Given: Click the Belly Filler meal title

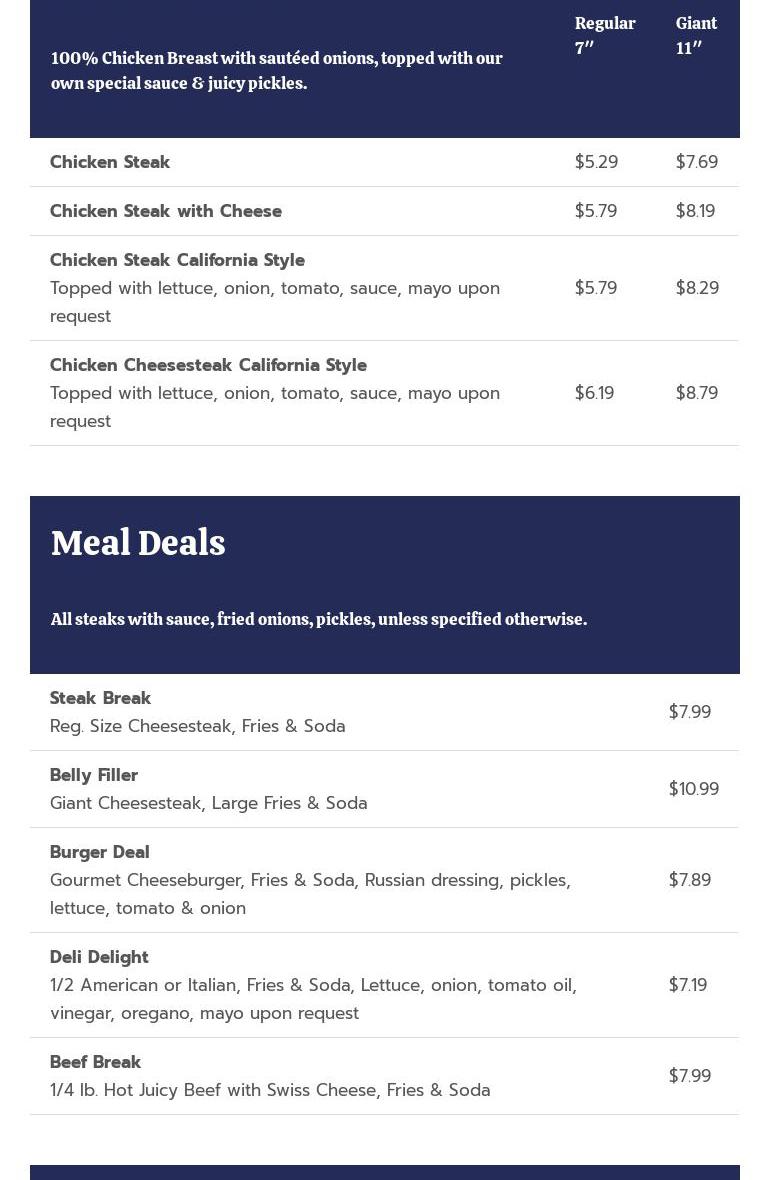Looking at the screenshot, I should coord(94,775).
